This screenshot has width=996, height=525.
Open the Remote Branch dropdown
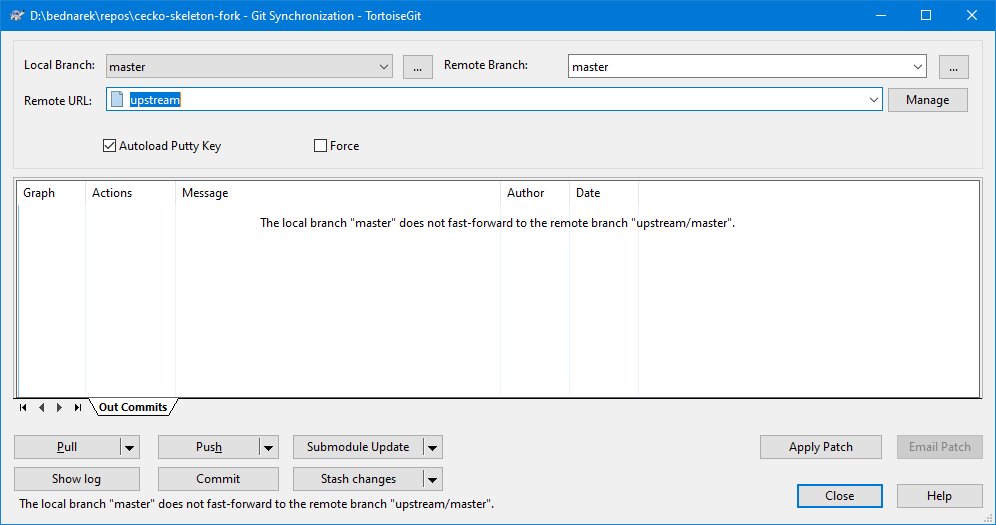pos(917,67)
